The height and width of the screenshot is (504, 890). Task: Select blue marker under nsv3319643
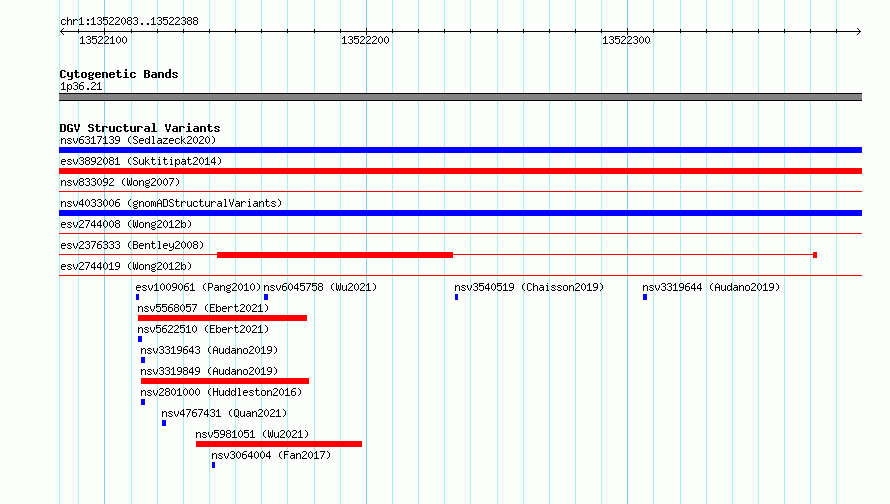click(x=143, y=360)
